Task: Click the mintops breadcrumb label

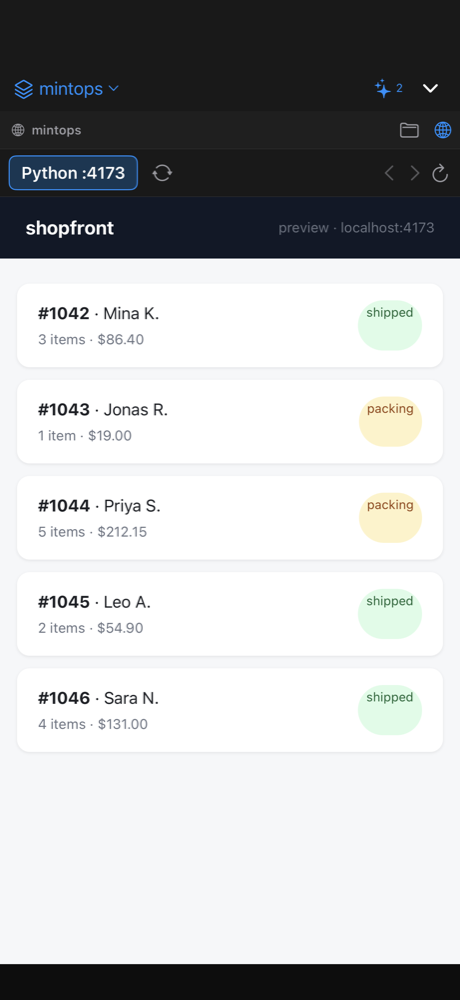Action: pos(57,130)
